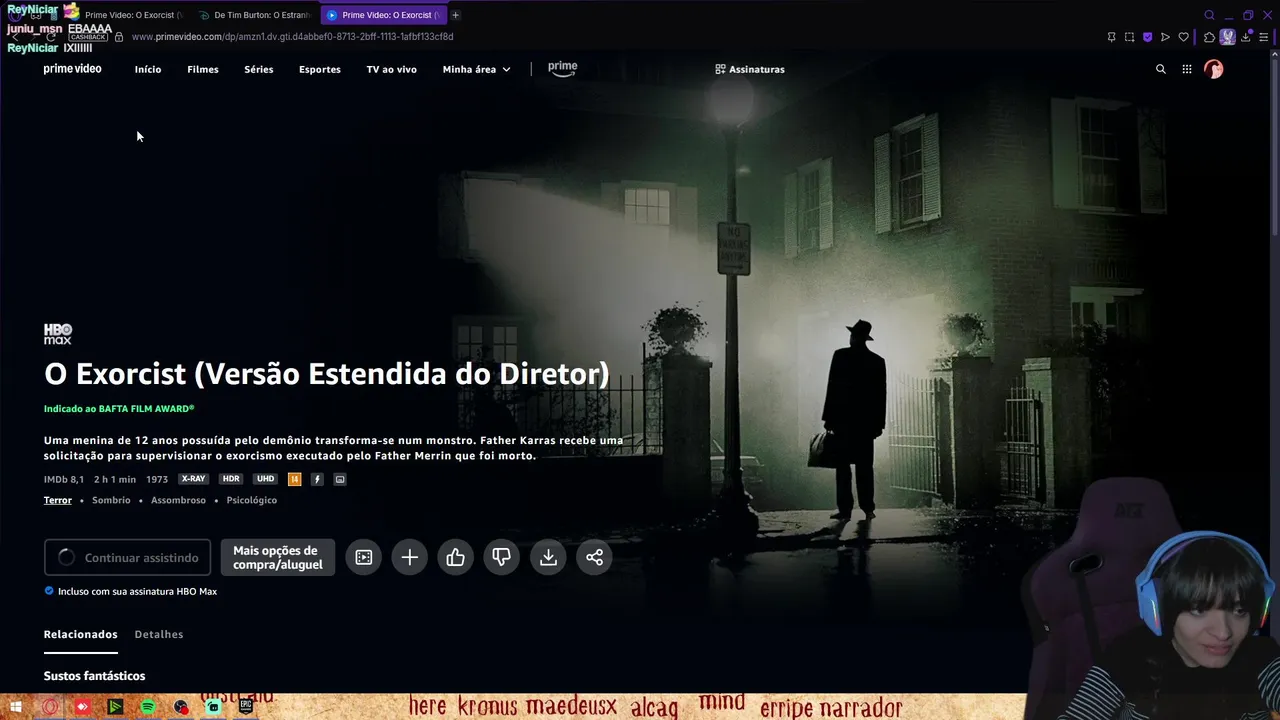Click the IMDb 8,1 rating text
The width and height of the screenshot is (1280, 720).
pos(64,479)
